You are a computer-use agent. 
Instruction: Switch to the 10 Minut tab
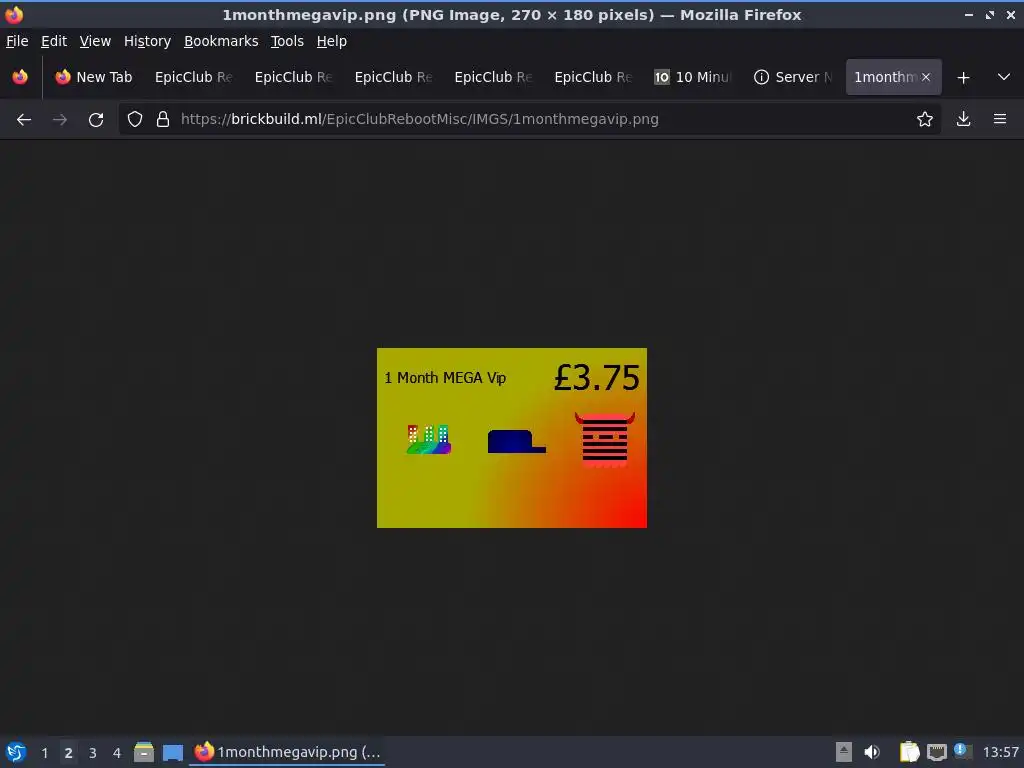click(x=694, y=77)
